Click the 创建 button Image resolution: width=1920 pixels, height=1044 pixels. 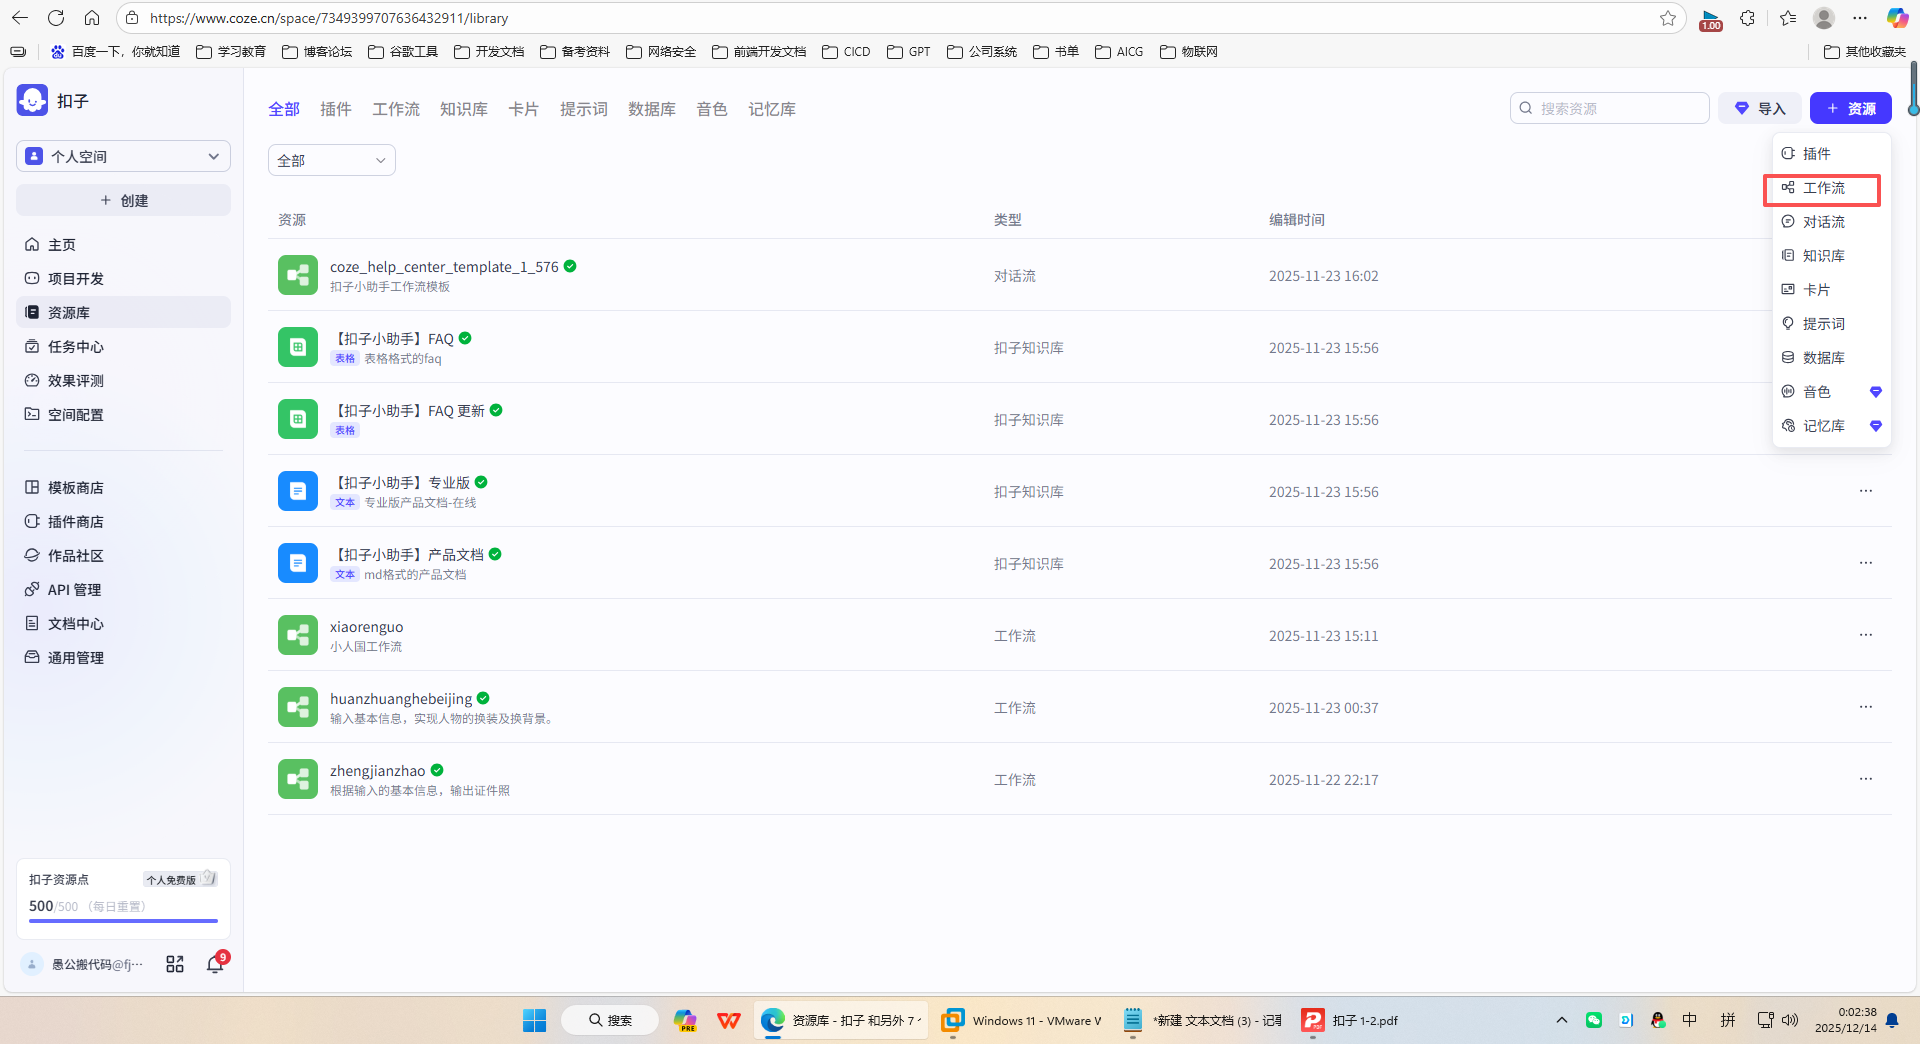click(x=123, y=200)
